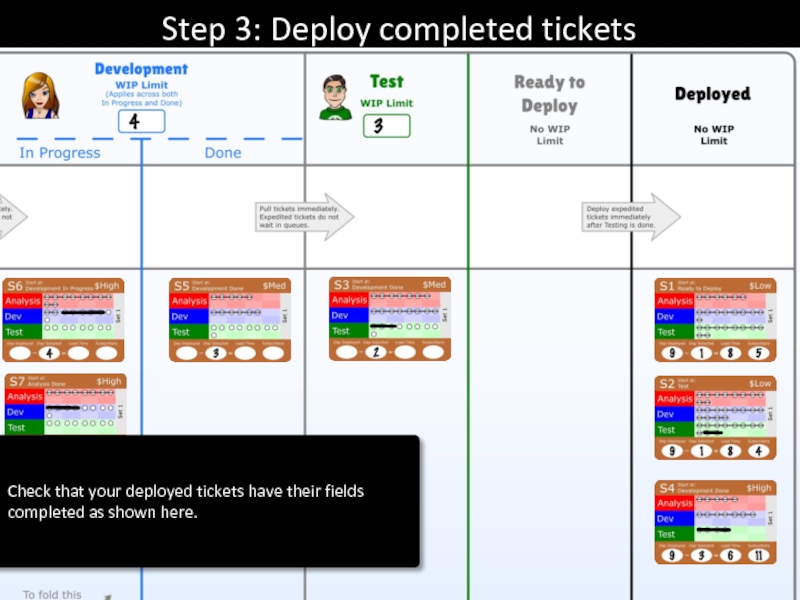This screenshot has height=600, width=800.
Task: Click the Day Selected oval '4' on ticket S6
Action: 49,353
